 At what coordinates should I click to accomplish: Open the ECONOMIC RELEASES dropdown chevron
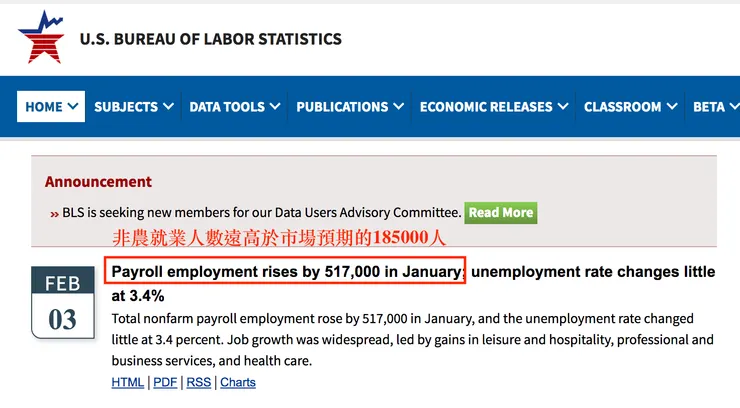563,107
